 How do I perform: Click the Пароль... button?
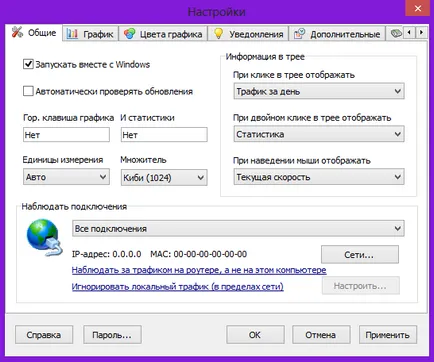[x=112, y=335]
